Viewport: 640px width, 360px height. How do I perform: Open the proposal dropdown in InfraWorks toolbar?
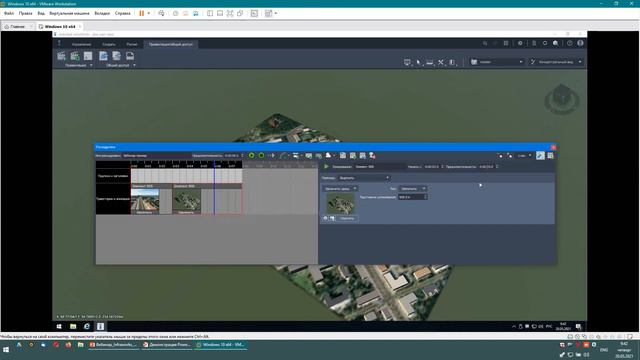[x=497, y=62]
